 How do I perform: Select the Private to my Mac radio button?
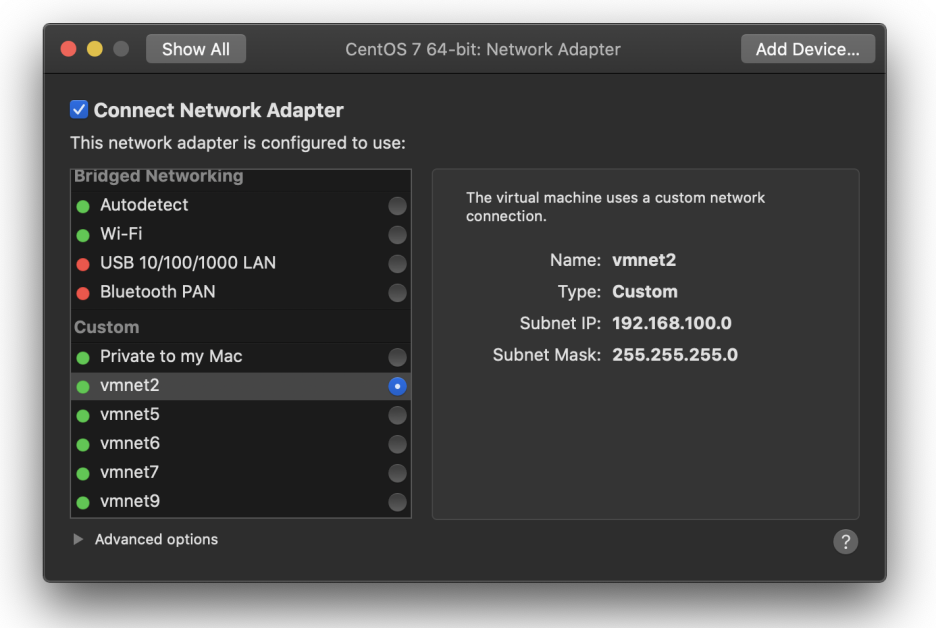[x=397, y=357]
